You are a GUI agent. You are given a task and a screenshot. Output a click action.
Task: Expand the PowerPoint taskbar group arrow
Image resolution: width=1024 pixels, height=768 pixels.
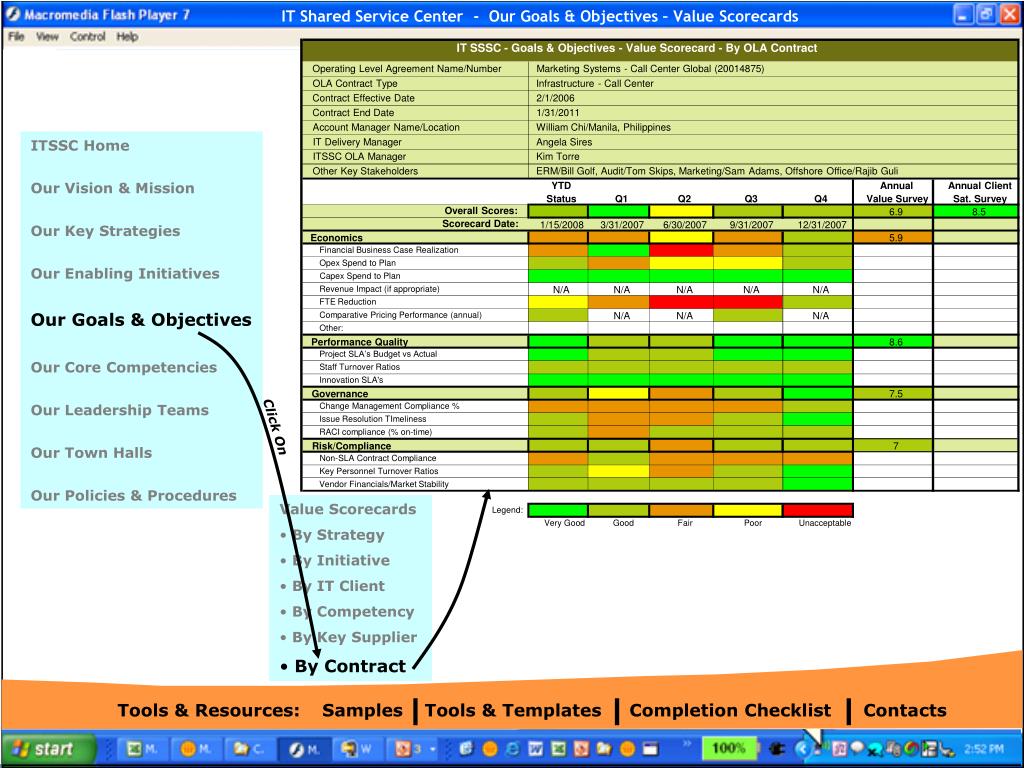(433, 749)
